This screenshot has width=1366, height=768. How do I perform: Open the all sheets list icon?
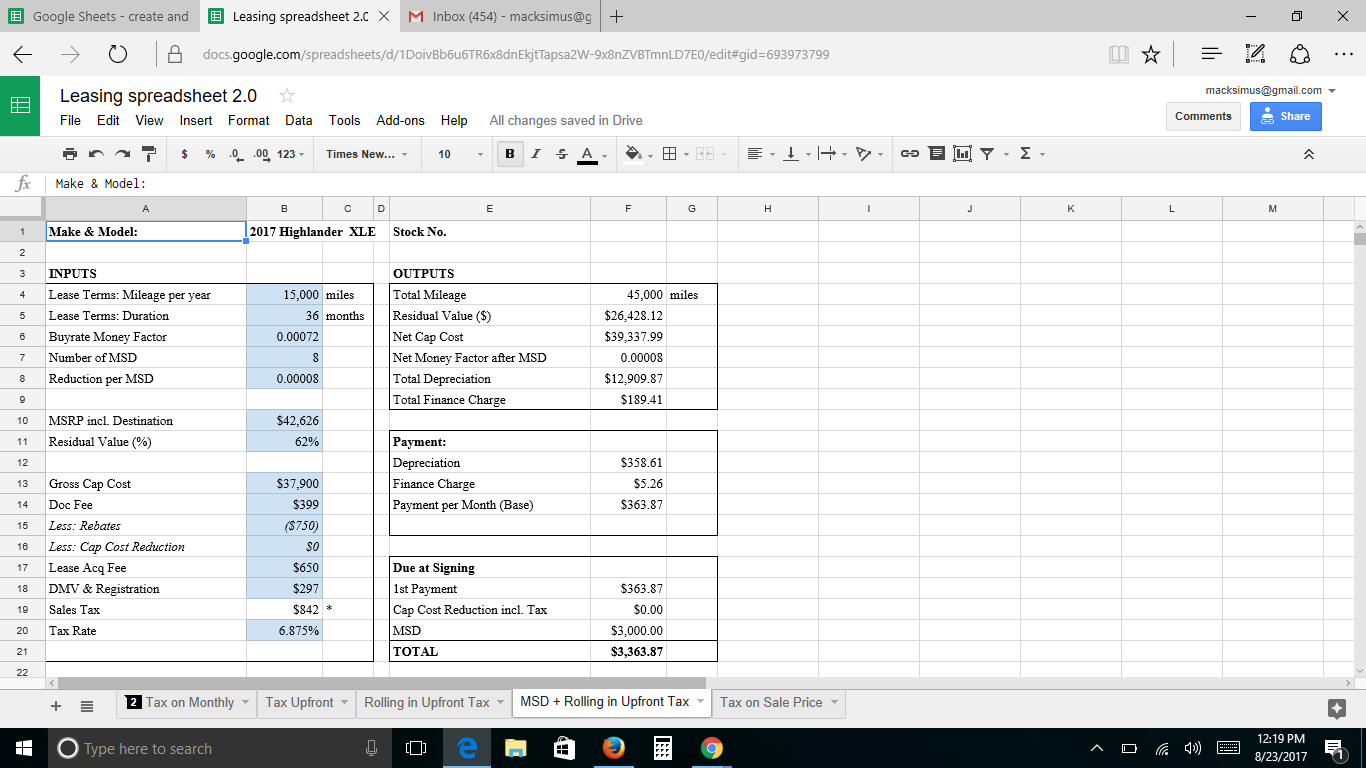[87, 705]
